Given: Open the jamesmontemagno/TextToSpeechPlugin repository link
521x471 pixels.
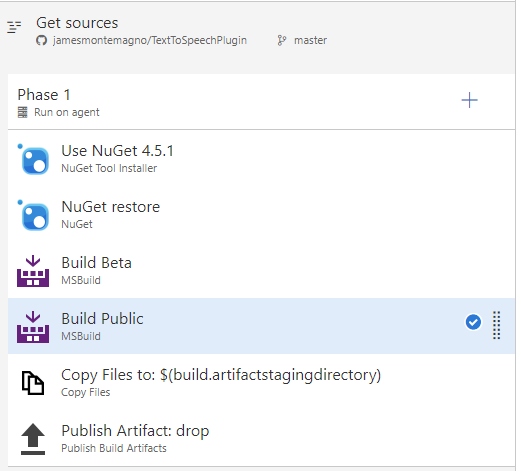Looking at the screenshot, I should point(150,40).
